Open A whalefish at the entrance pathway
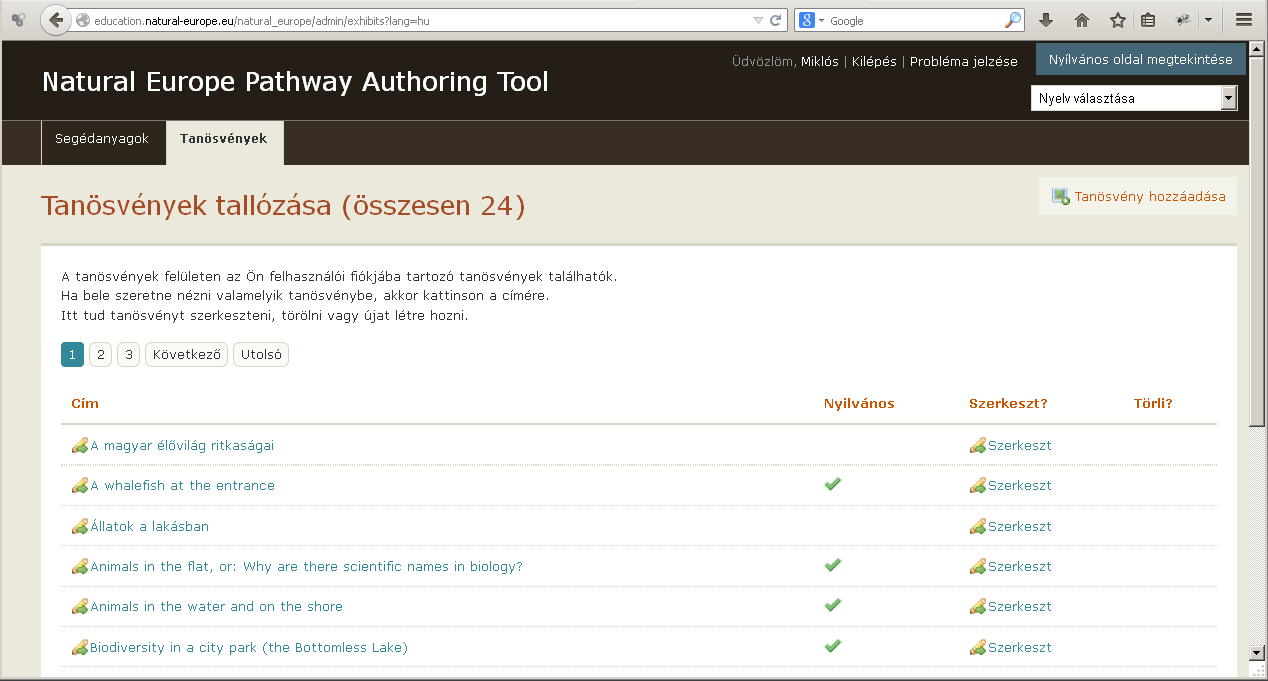 (182, 486)
